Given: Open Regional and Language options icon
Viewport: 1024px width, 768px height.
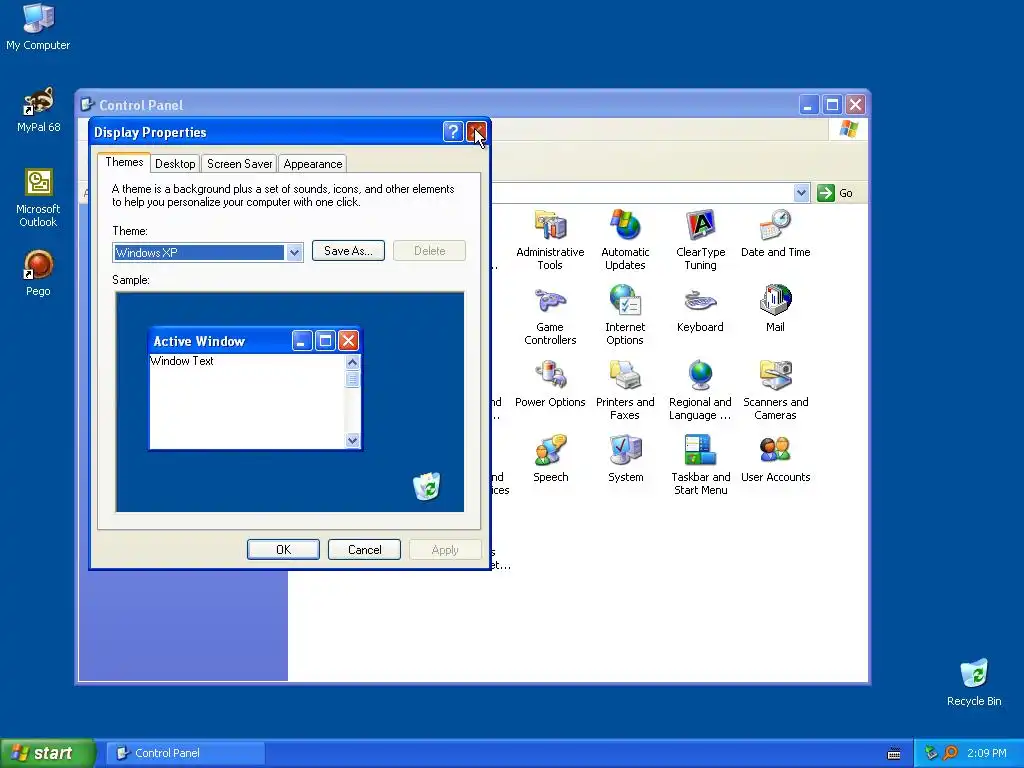Looking at the screenshot, I should pyautogui.click(x=700, y=390).
